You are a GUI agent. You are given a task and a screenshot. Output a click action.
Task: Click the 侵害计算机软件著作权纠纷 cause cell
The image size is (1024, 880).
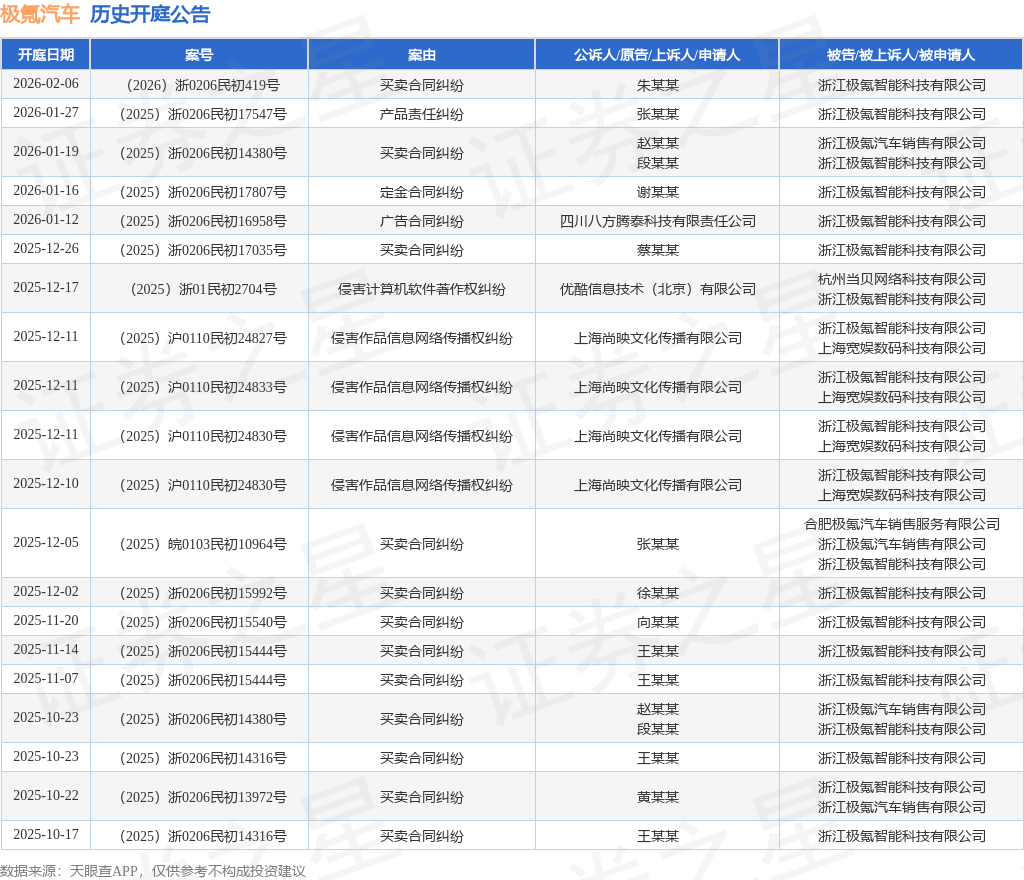point(421,289)
